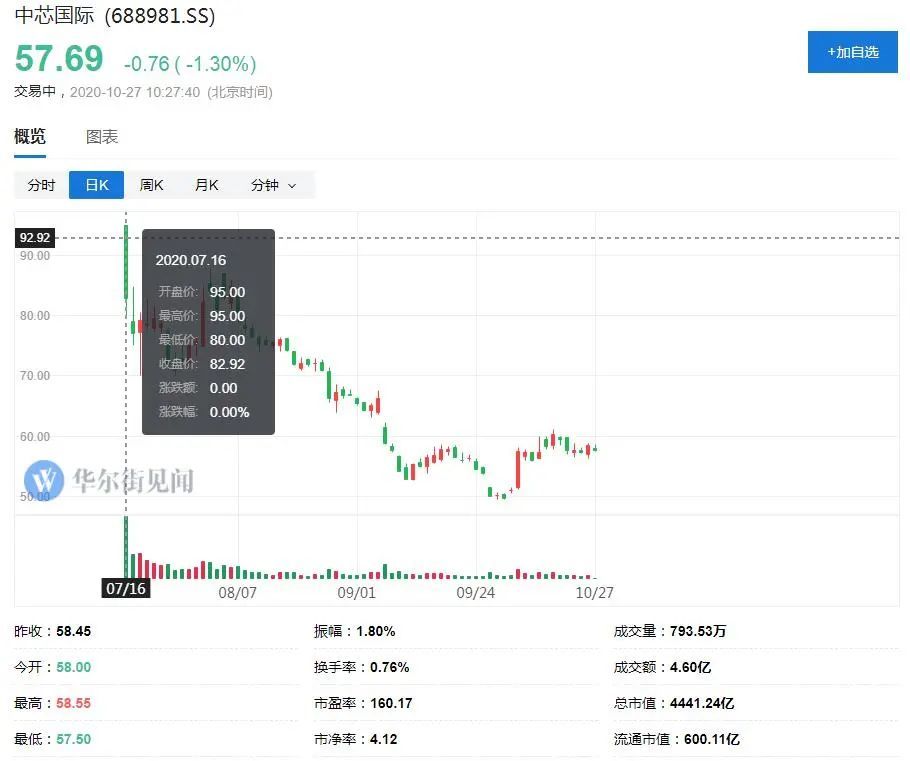The image size is (910, 761).
Task: Click the +加自选 button
Action: [853, 52]
